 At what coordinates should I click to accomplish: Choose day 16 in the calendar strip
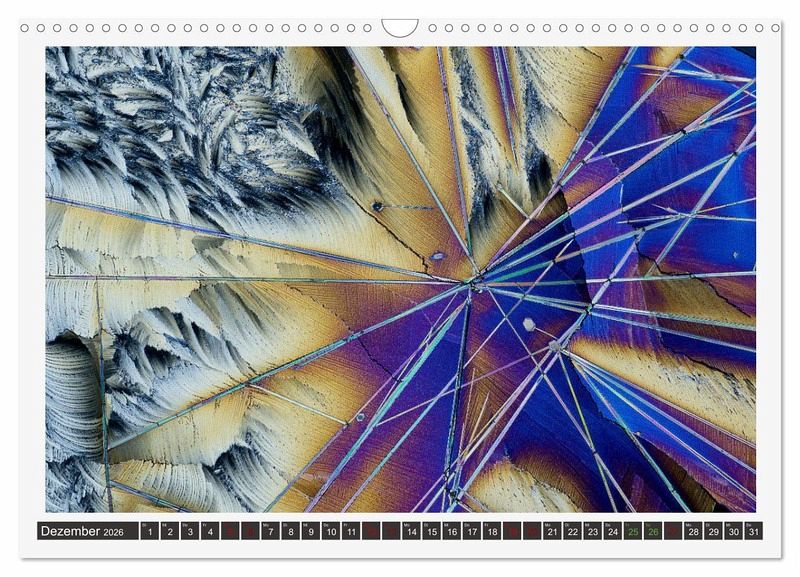pos(451,532)
